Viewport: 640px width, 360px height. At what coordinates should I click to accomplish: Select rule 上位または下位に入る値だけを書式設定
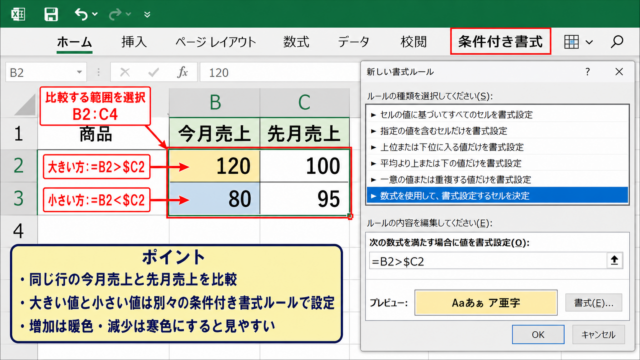tap(497, 147)
